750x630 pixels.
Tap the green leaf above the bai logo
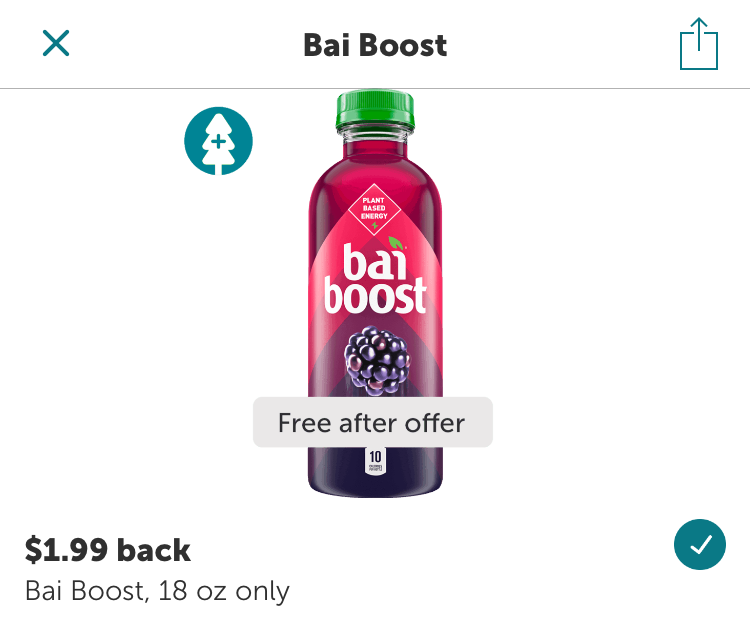(397, 242)
